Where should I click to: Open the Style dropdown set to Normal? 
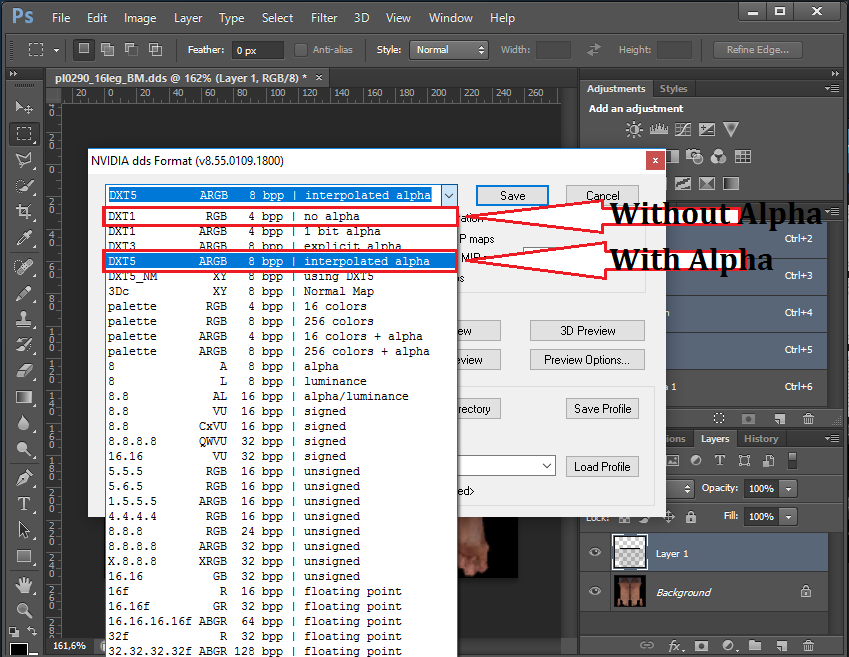pyautogui.click(x=449, y=50)
